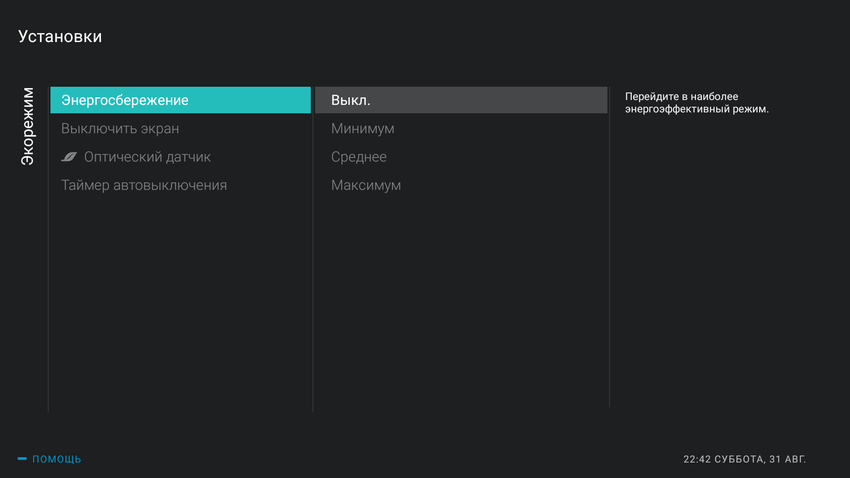This screenshot has height=478, width=850.
Task: Open the Выключить экран setting
Action: [120, 129]
